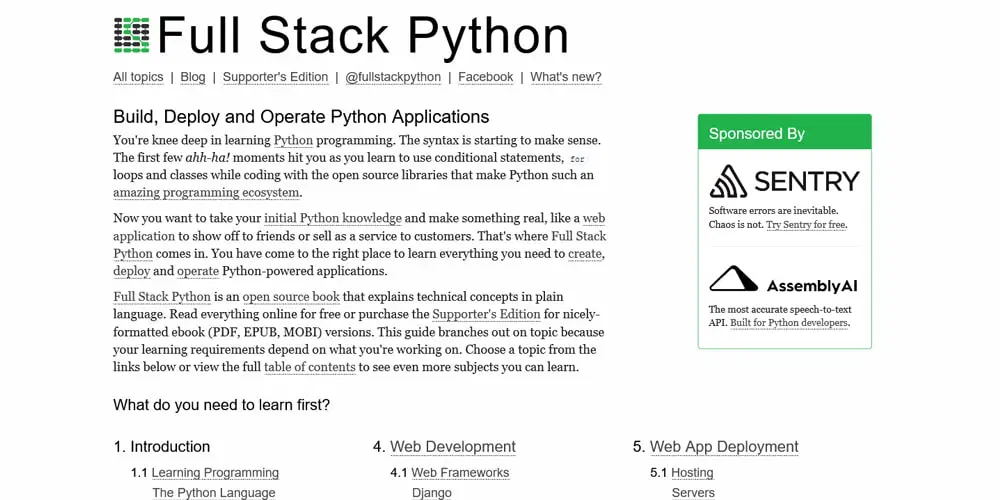Click the operate link in second paragraph
Viewport: 1000px width, 500px height.
pyautogui.click(x=198, y=271)
